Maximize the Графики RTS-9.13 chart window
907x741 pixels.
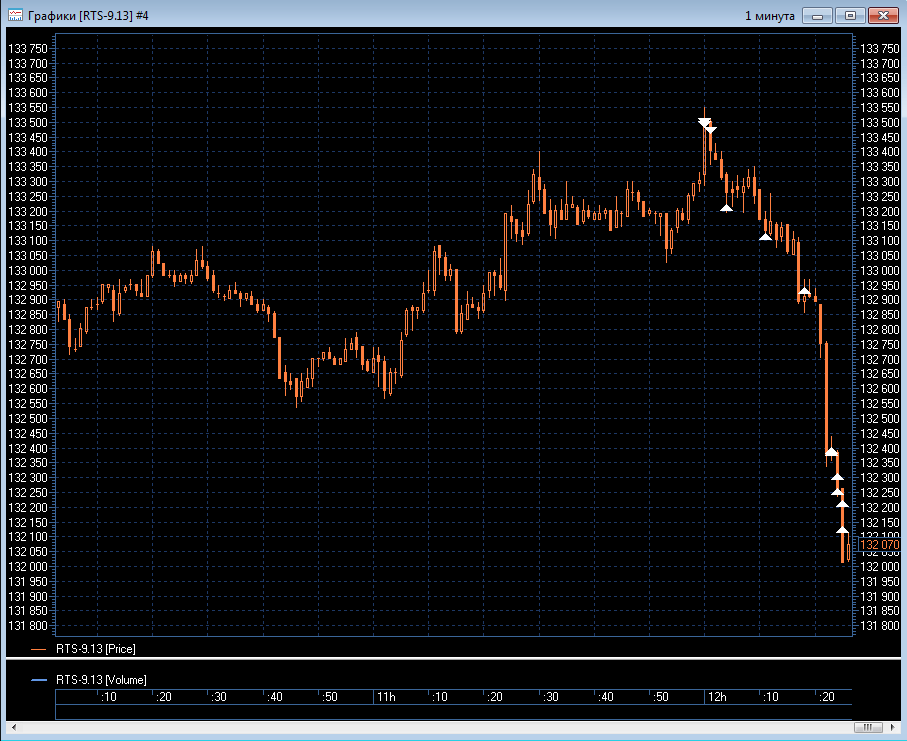[850, 16]
